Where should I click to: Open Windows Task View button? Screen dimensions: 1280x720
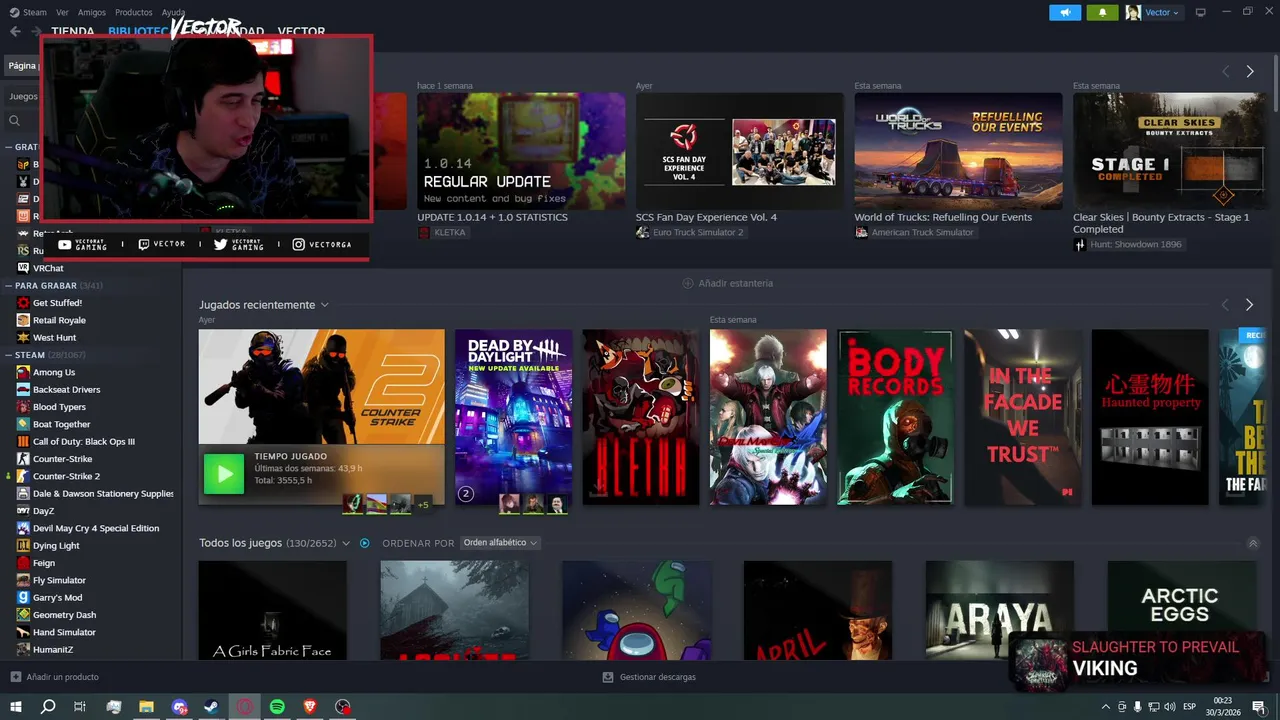(x=80, y=706)
